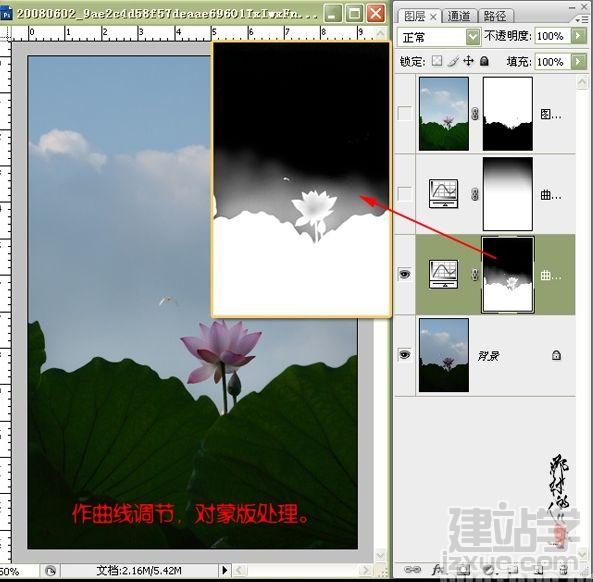Click the mask link chain on the selected curves layer

(475, 275)
